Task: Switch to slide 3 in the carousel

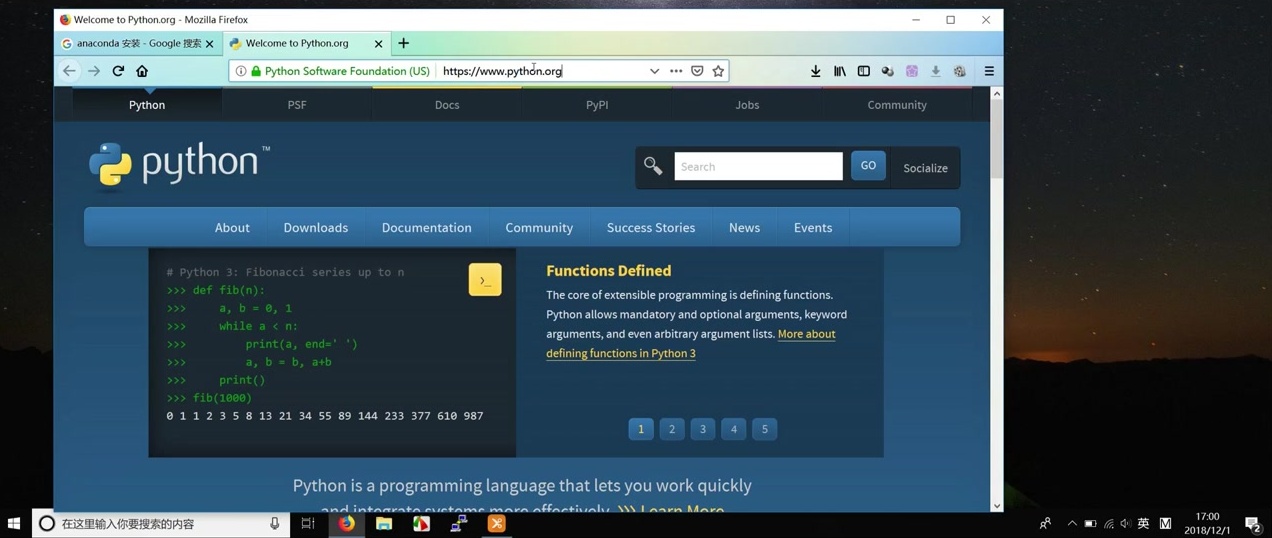Action: (703, 429)
